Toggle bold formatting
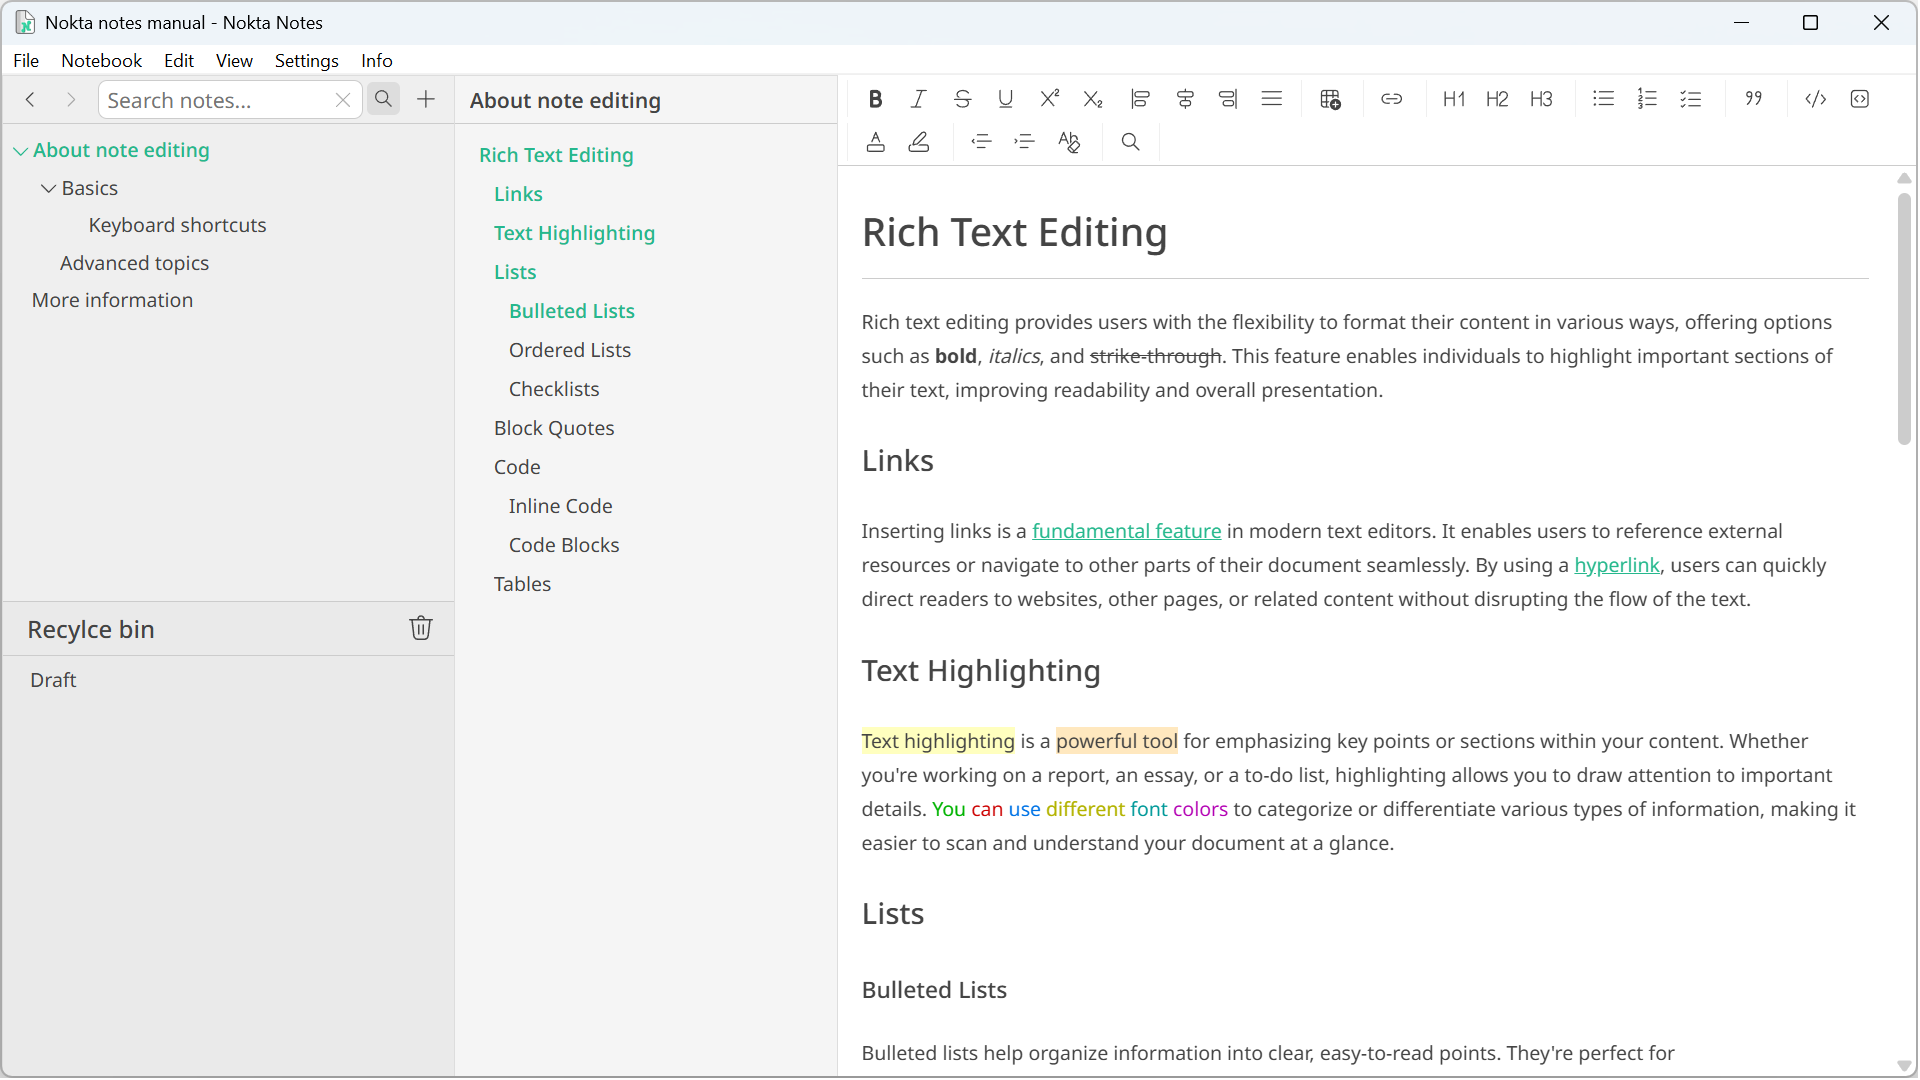Image resolution: width=1920 pixels, height=1080 pixels. coord(875,98)
